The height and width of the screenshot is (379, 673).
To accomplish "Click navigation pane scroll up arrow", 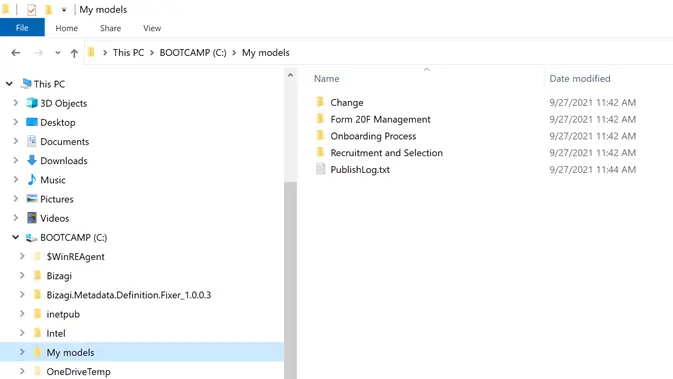I will pos(290,75).
